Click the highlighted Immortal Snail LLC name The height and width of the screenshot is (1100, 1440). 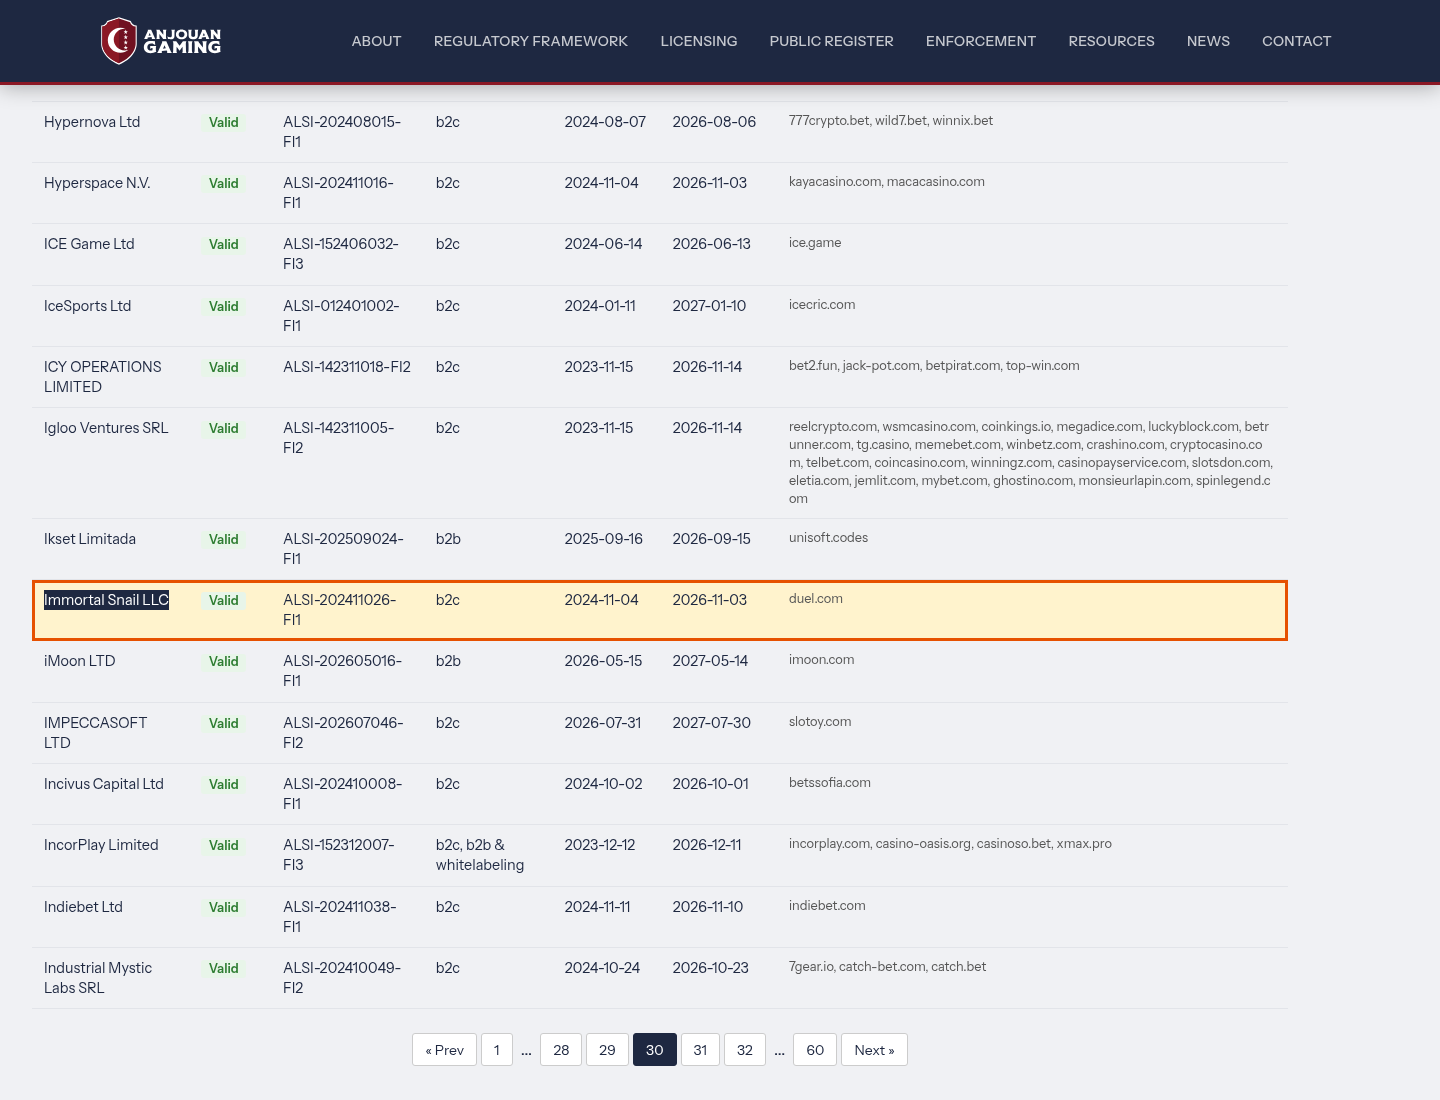(x=106, y=600)
